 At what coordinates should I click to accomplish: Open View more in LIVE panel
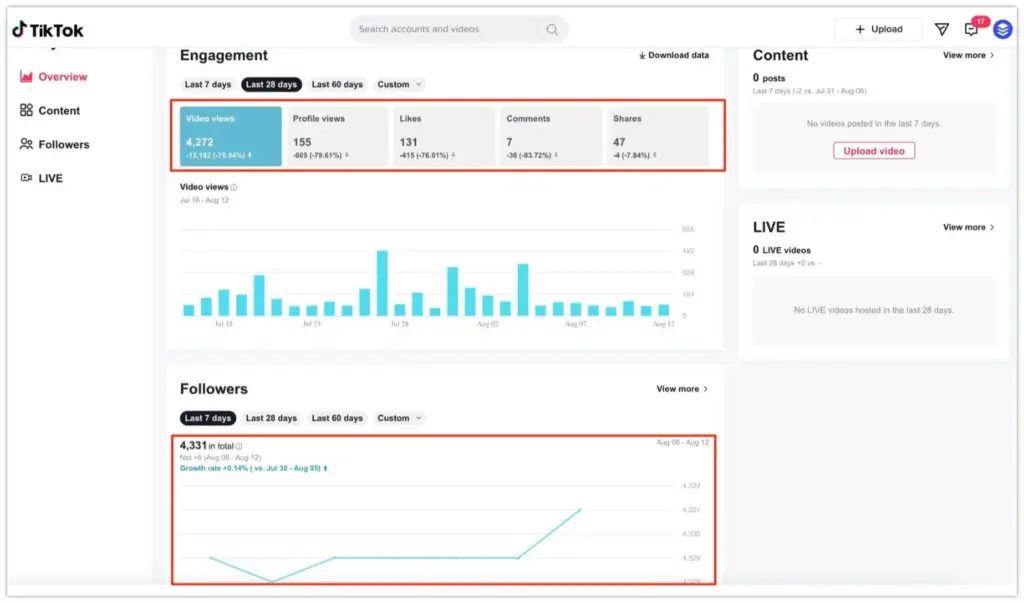pyautogui.click(x=968, y=227)
